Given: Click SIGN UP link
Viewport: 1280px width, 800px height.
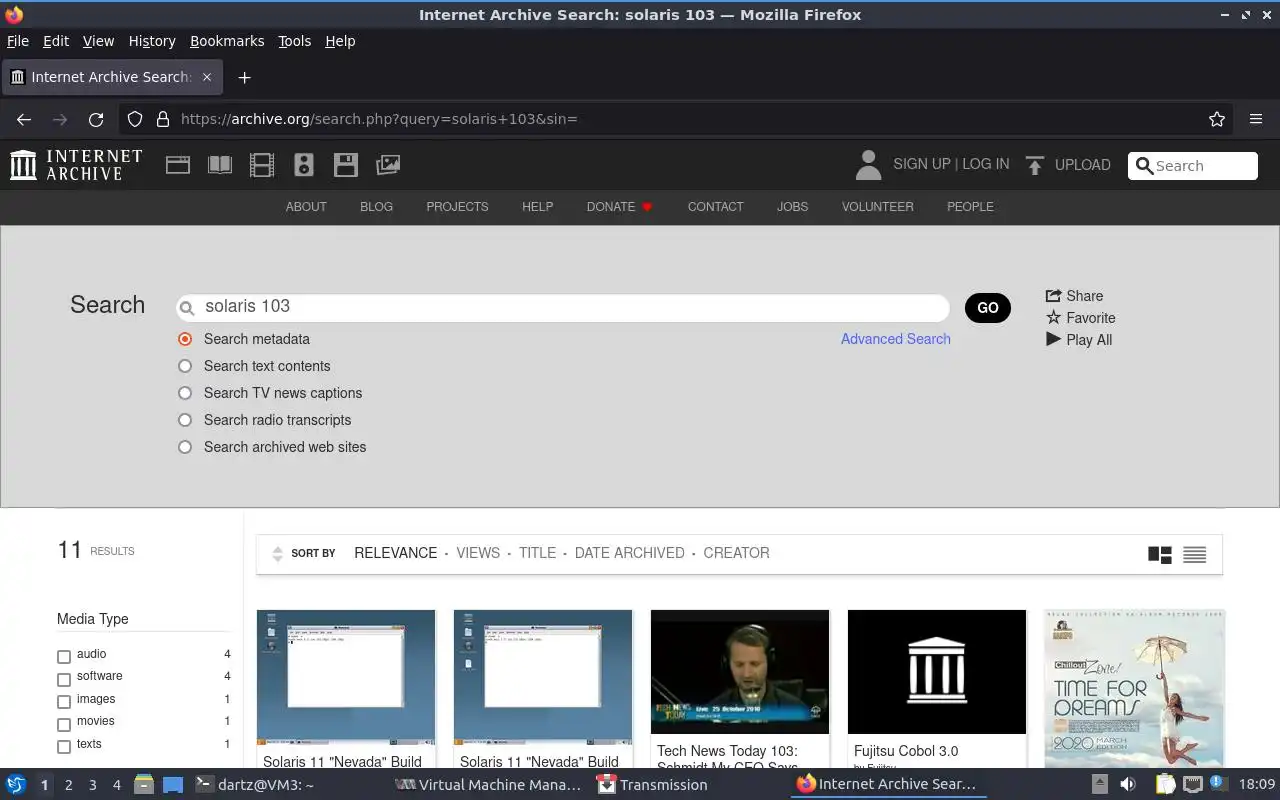Looking at the screenshot, I should [x=922, y=164].
